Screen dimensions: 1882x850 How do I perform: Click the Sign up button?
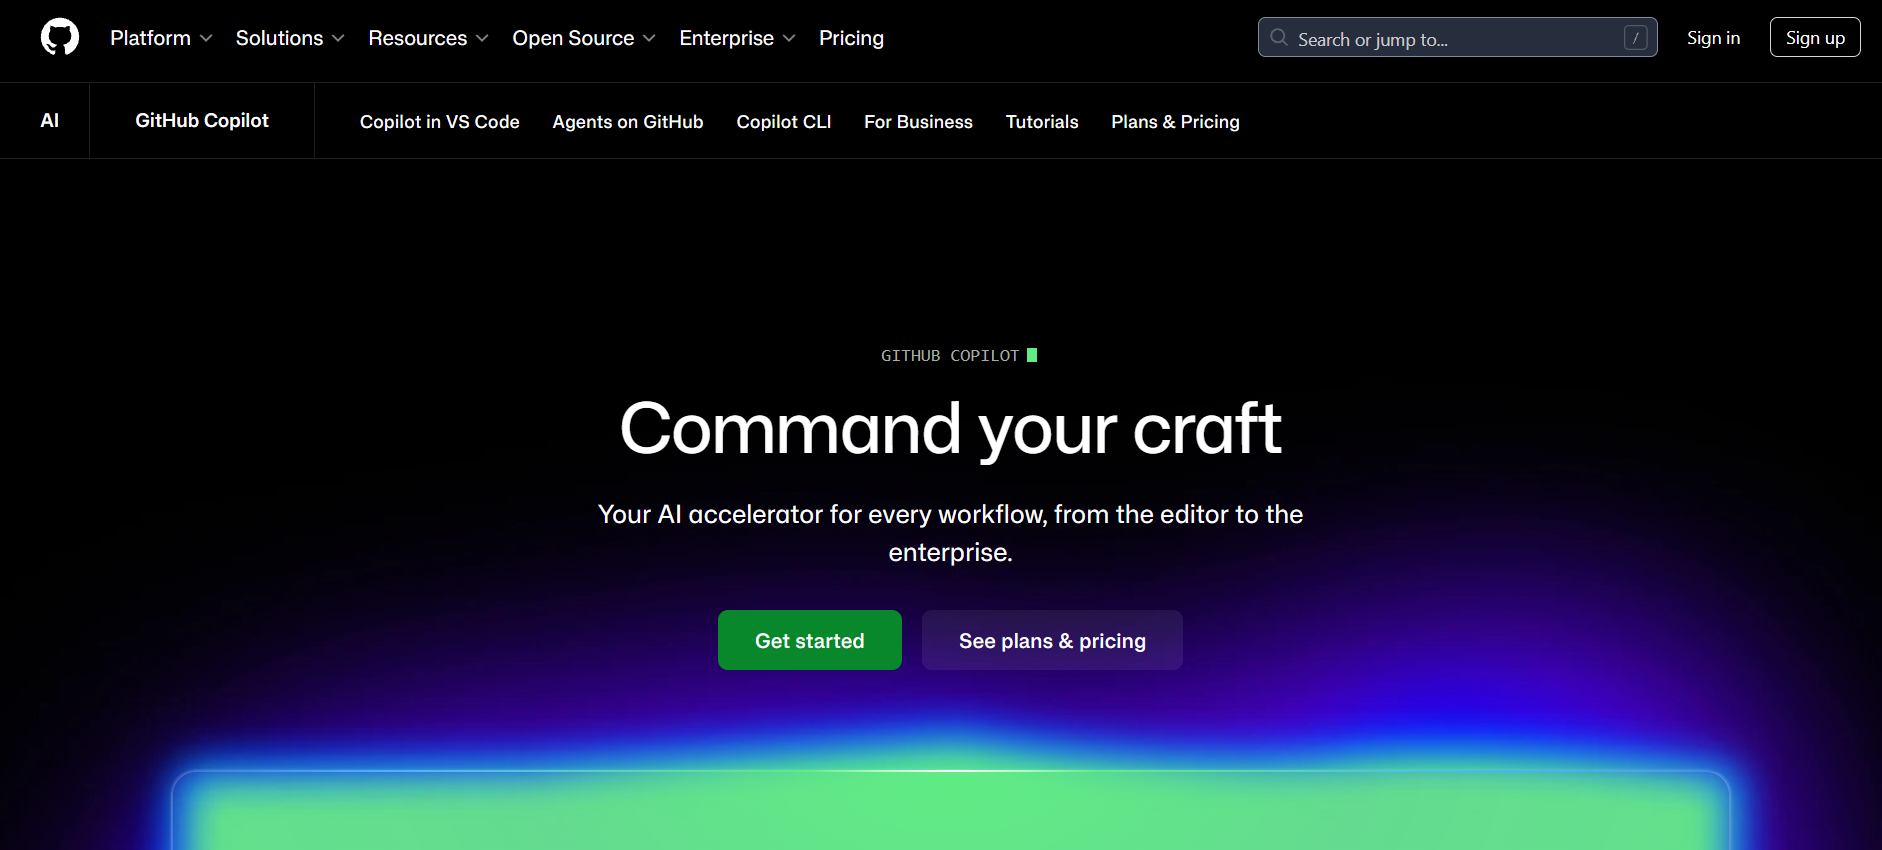point(1815,38)
